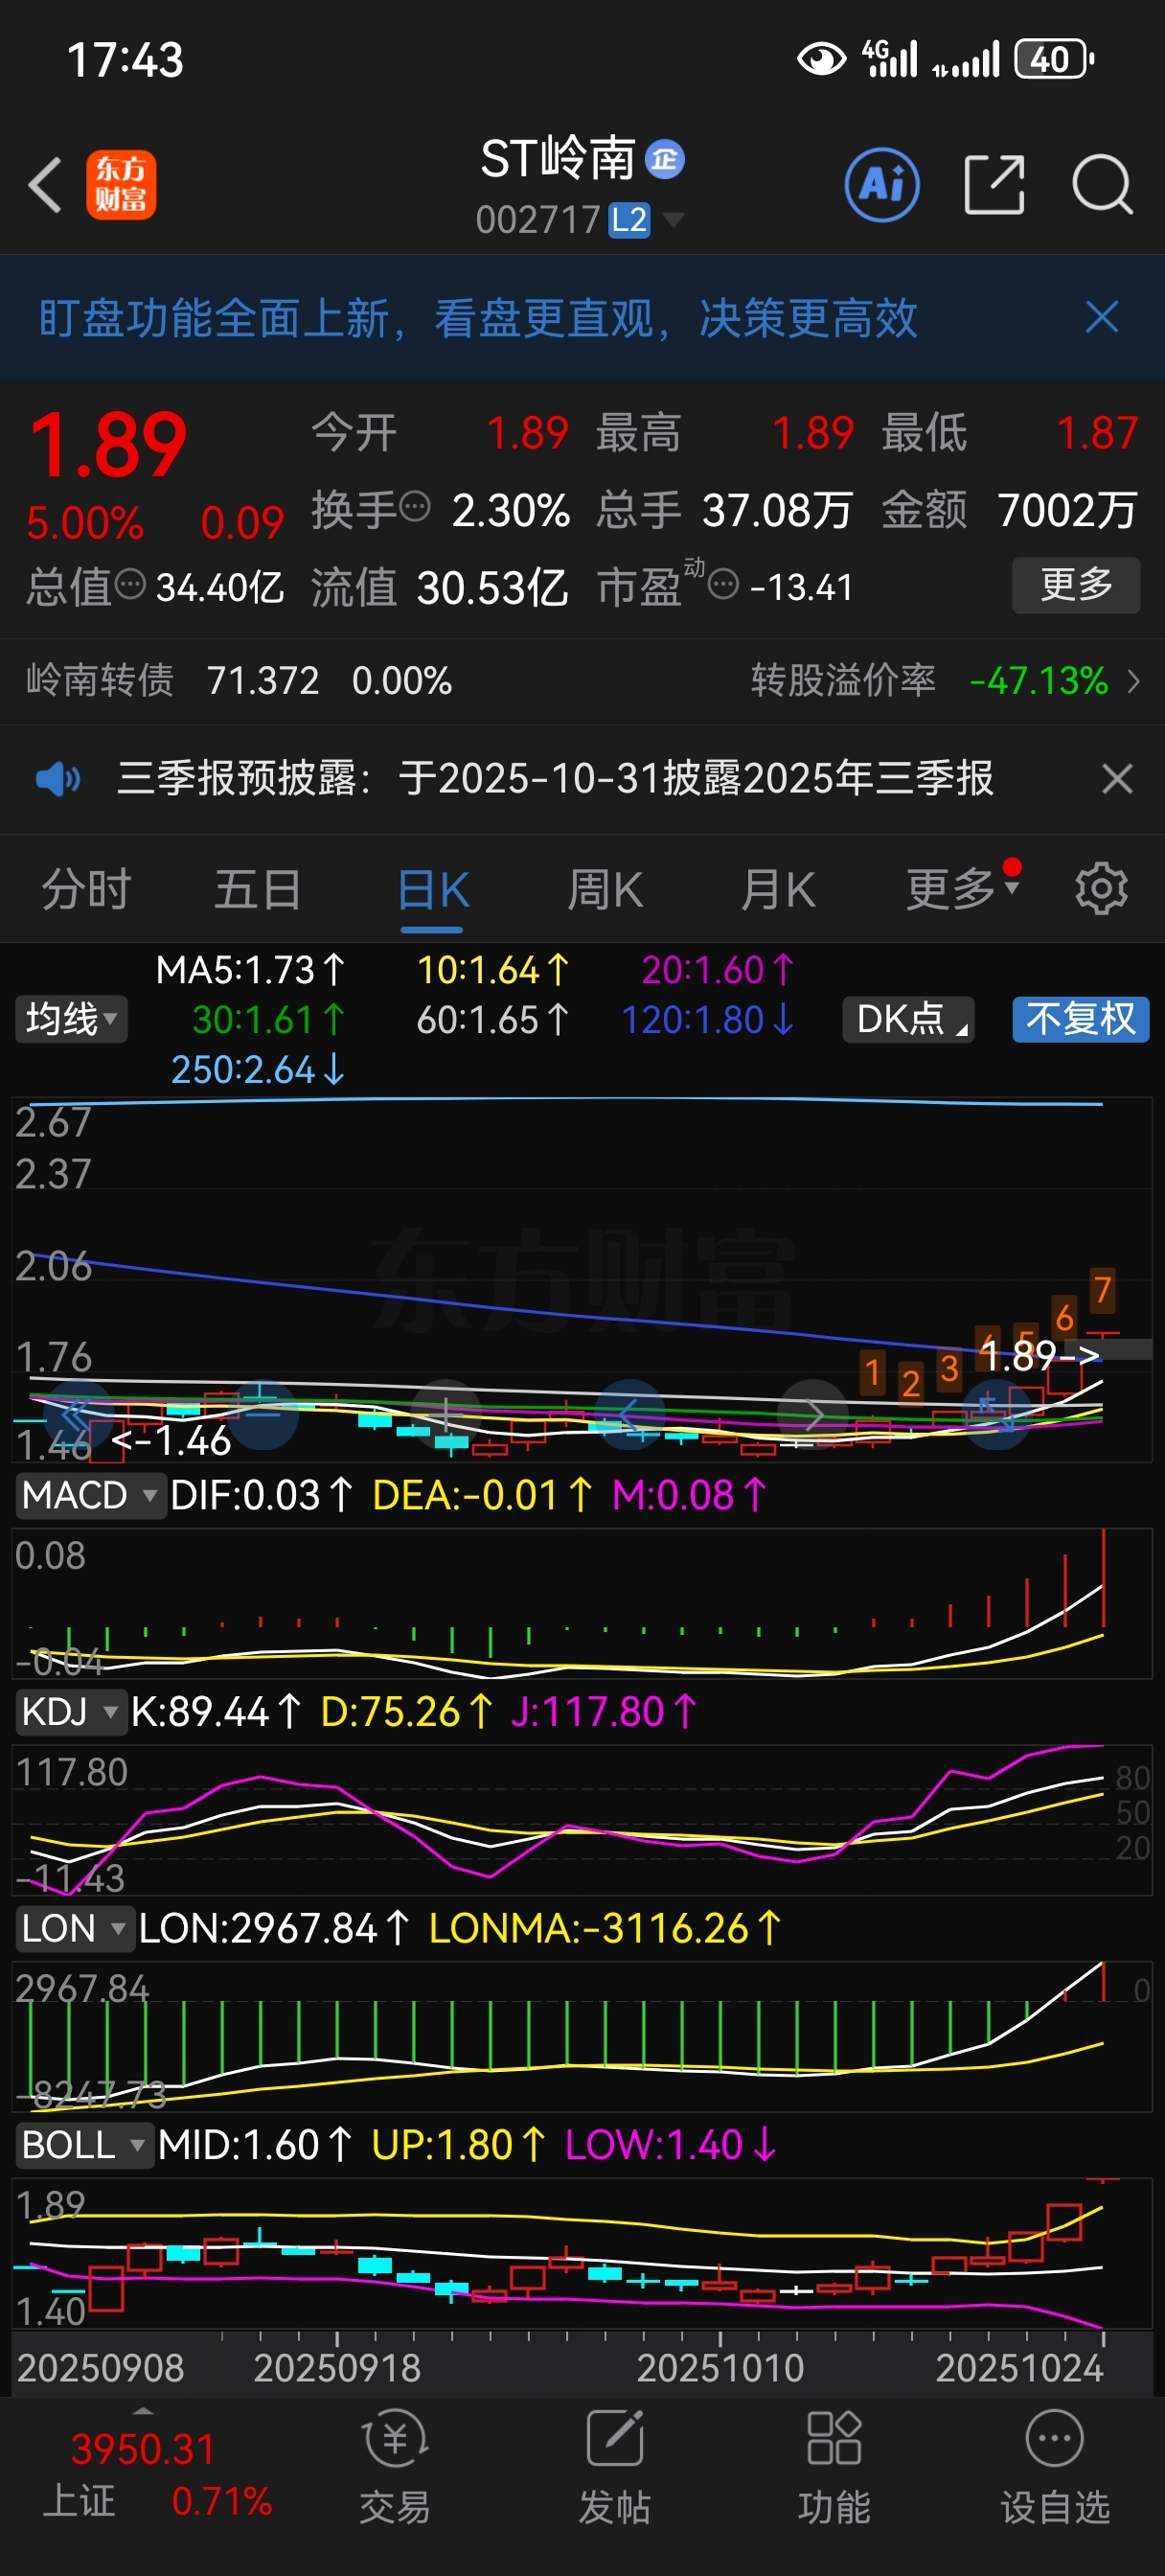Dismiss the 三季报预披露 notice
Screen dimensions: 1165x2576
point(1117,778)
